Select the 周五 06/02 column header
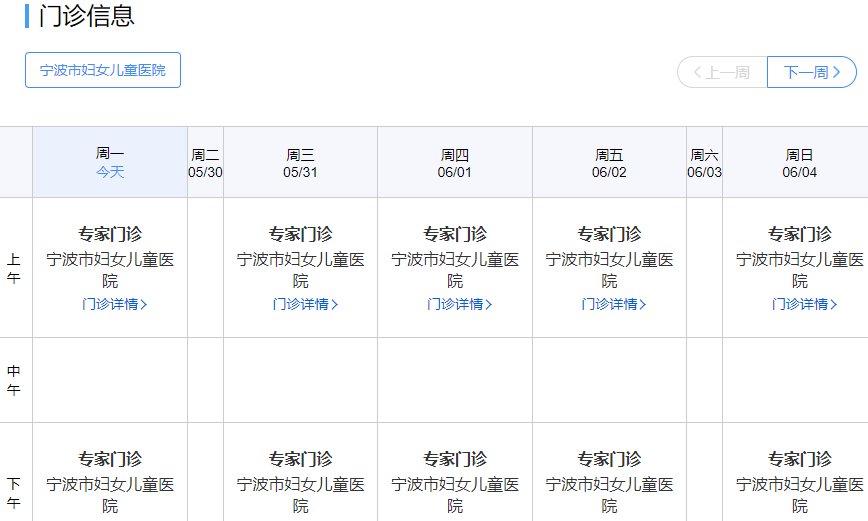This screenshot has width=868, height=521. (609, 162)
